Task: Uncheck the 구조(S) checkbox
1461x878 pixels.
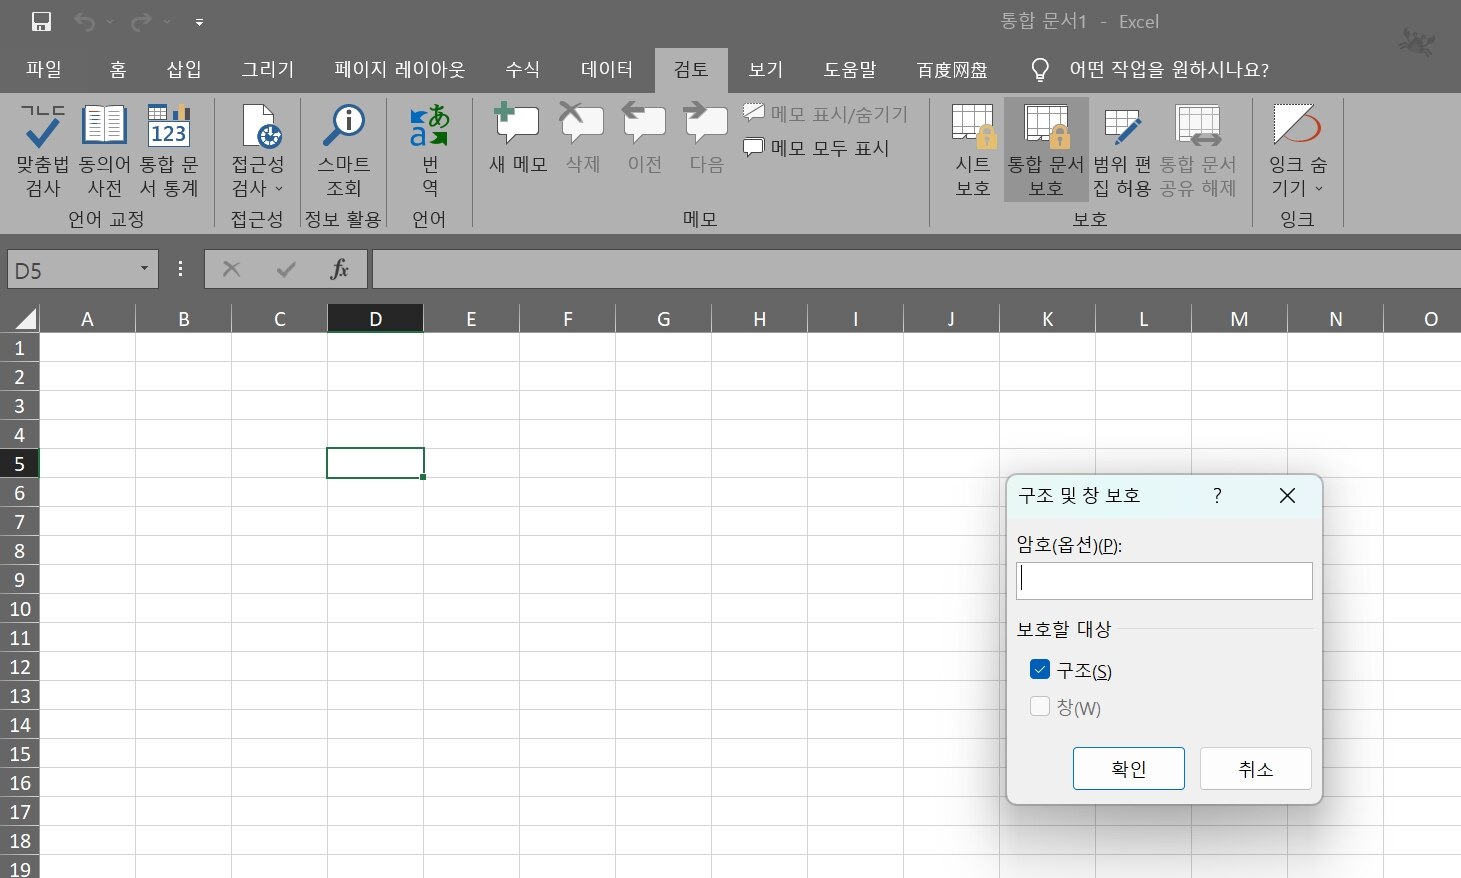Action: (1040, 670)
